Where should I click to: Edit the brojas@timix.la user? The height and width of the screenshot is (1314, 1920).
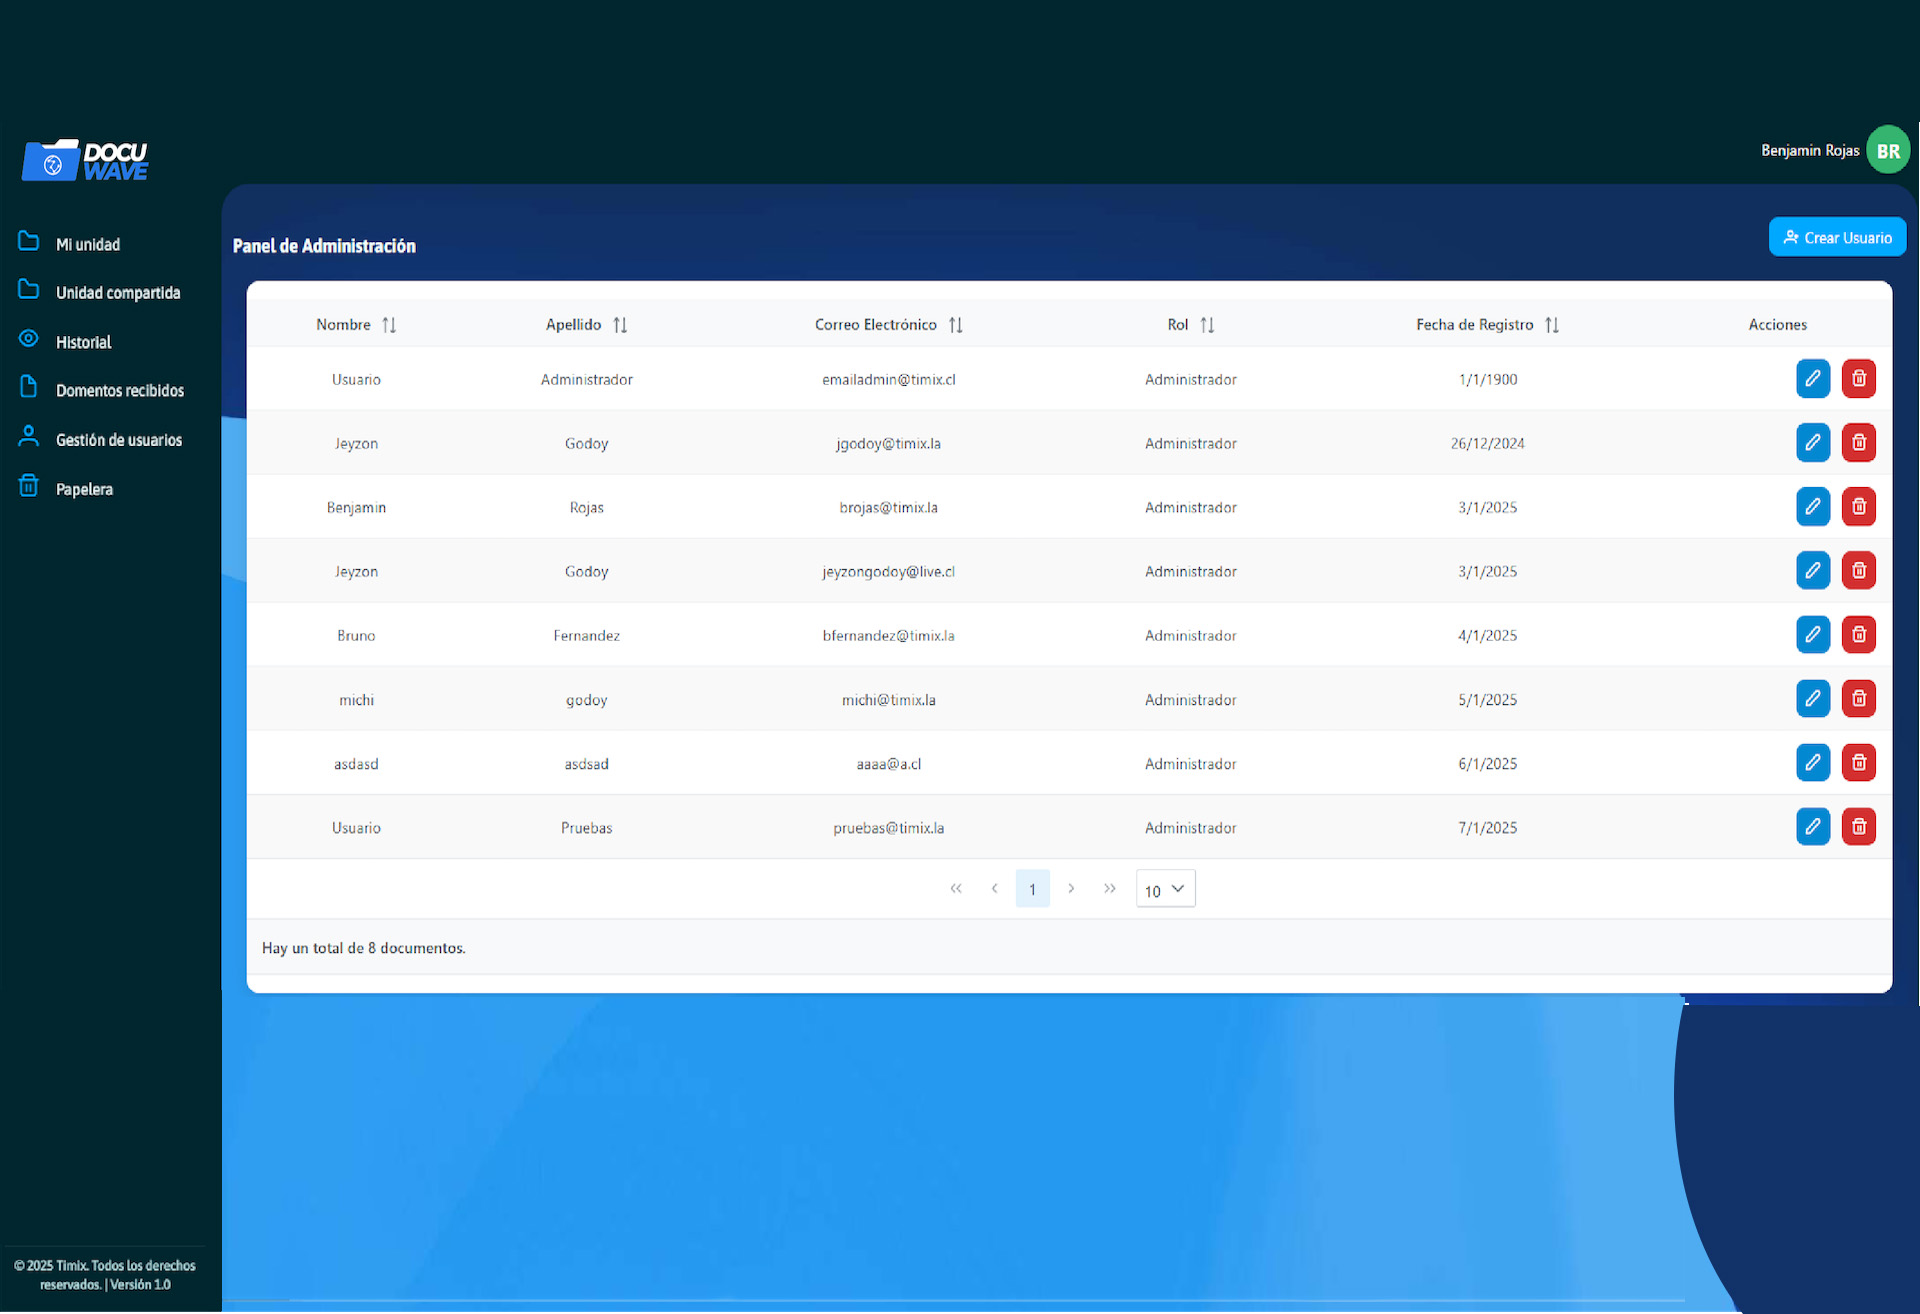click(1812, 507)
